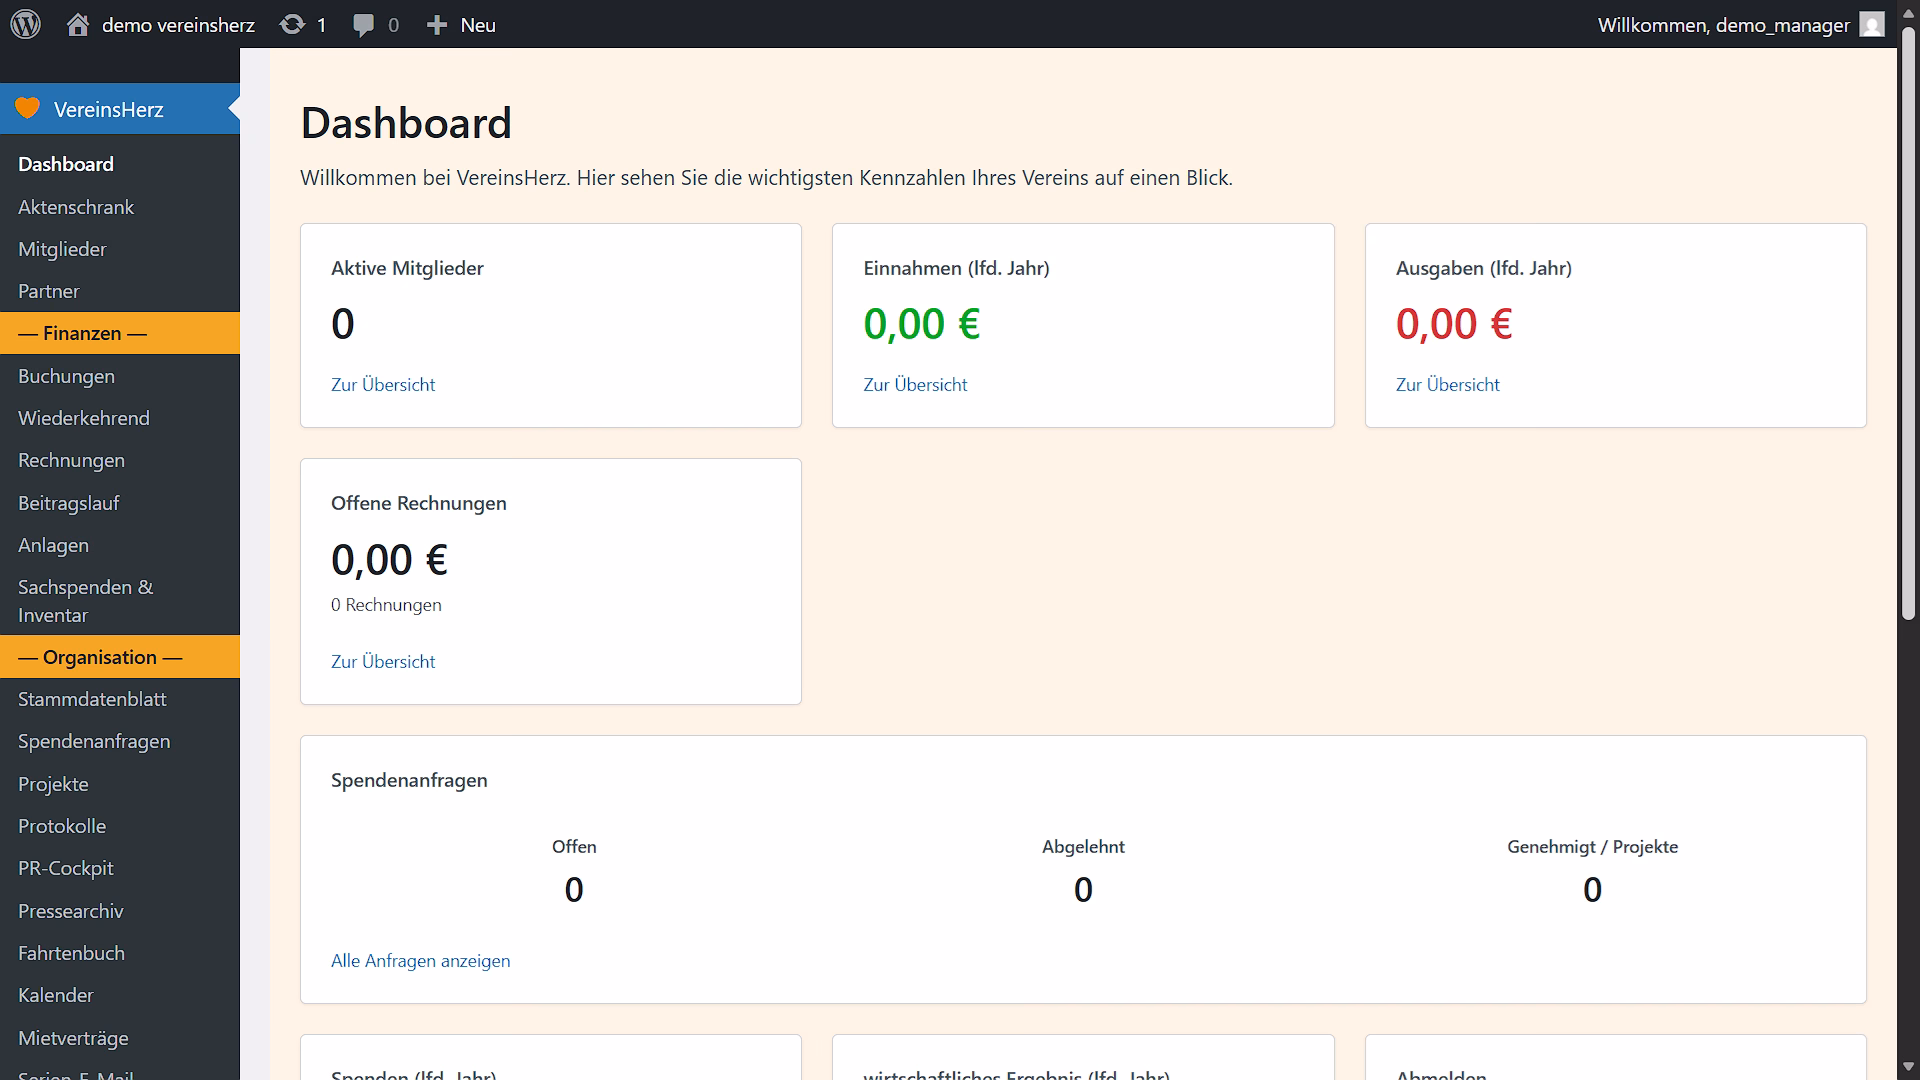The width and height of the screenshot is (1920, 1080).
Task: Open Zur Übersicht under Offene Rechnungen
Action: click(x=383, y=661)
